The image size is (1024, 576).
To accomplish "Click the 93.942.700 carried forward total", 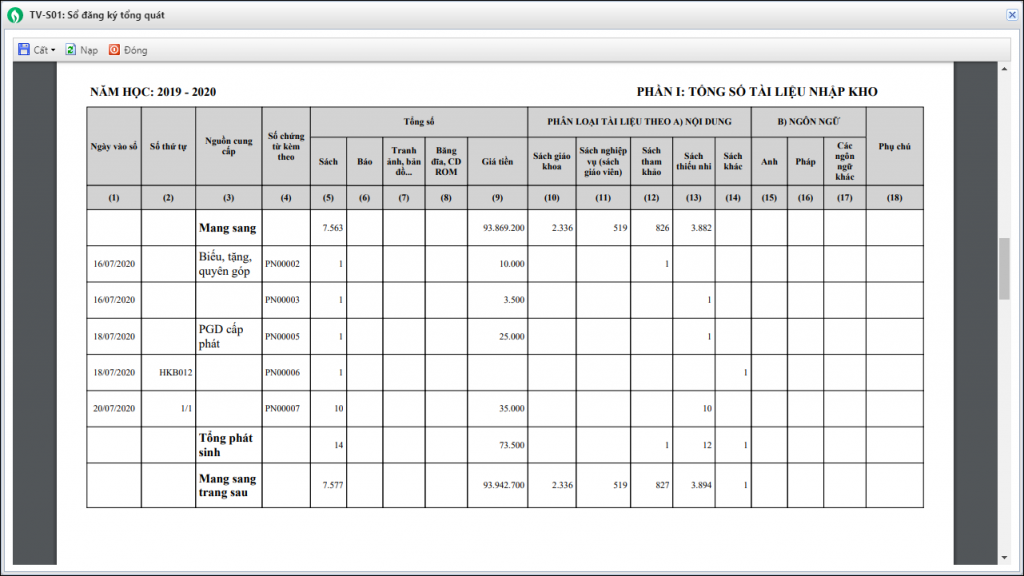I will tap(504, 485).
